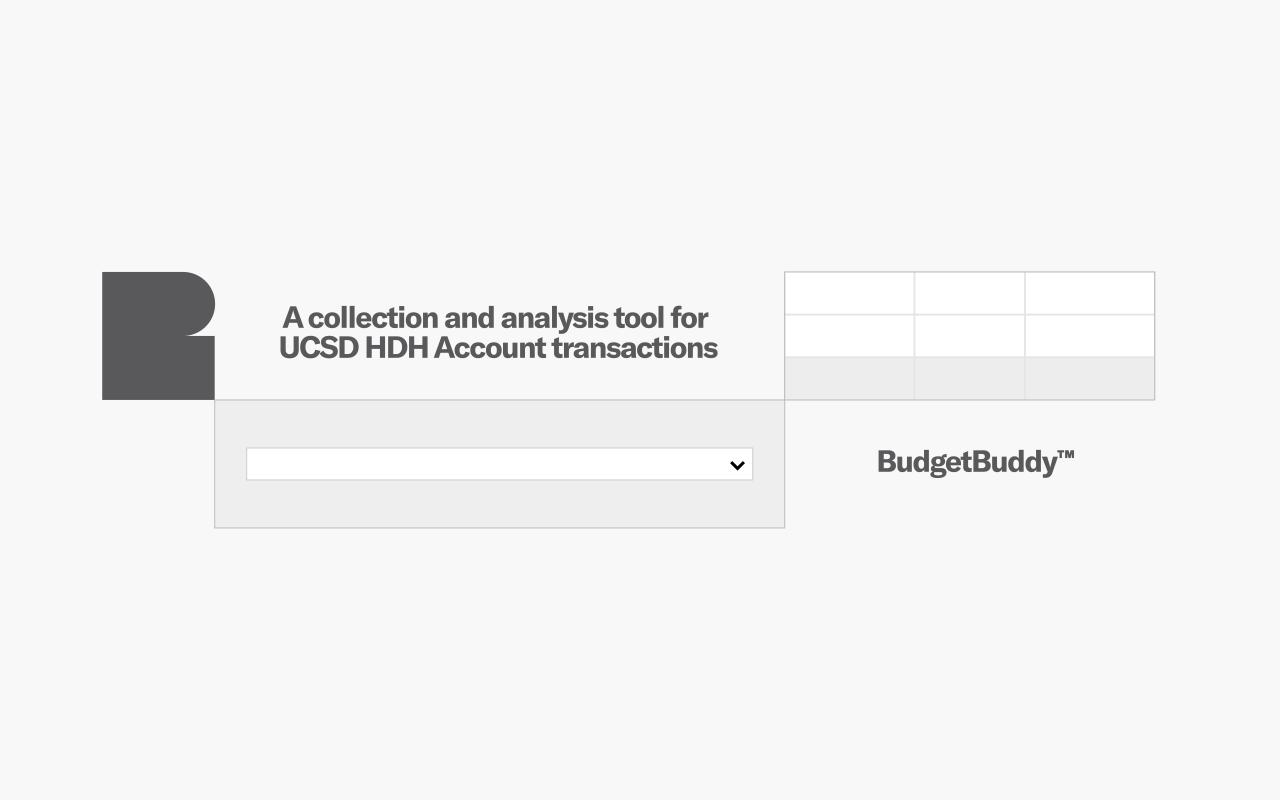Click the gray bottom-left table cell
This screenshot has width=1280, height=800.
(x=849, y=378)
